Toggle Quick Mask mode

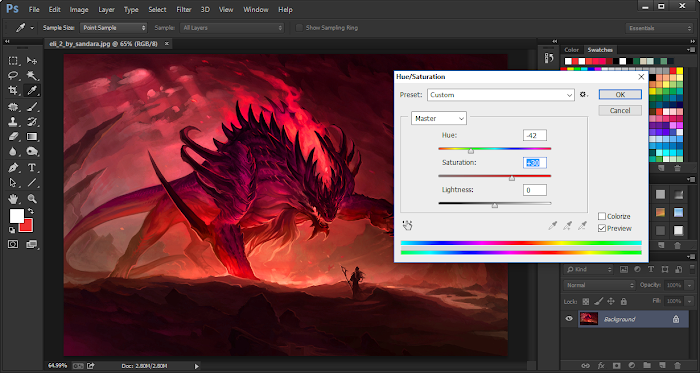pos(13,245)
